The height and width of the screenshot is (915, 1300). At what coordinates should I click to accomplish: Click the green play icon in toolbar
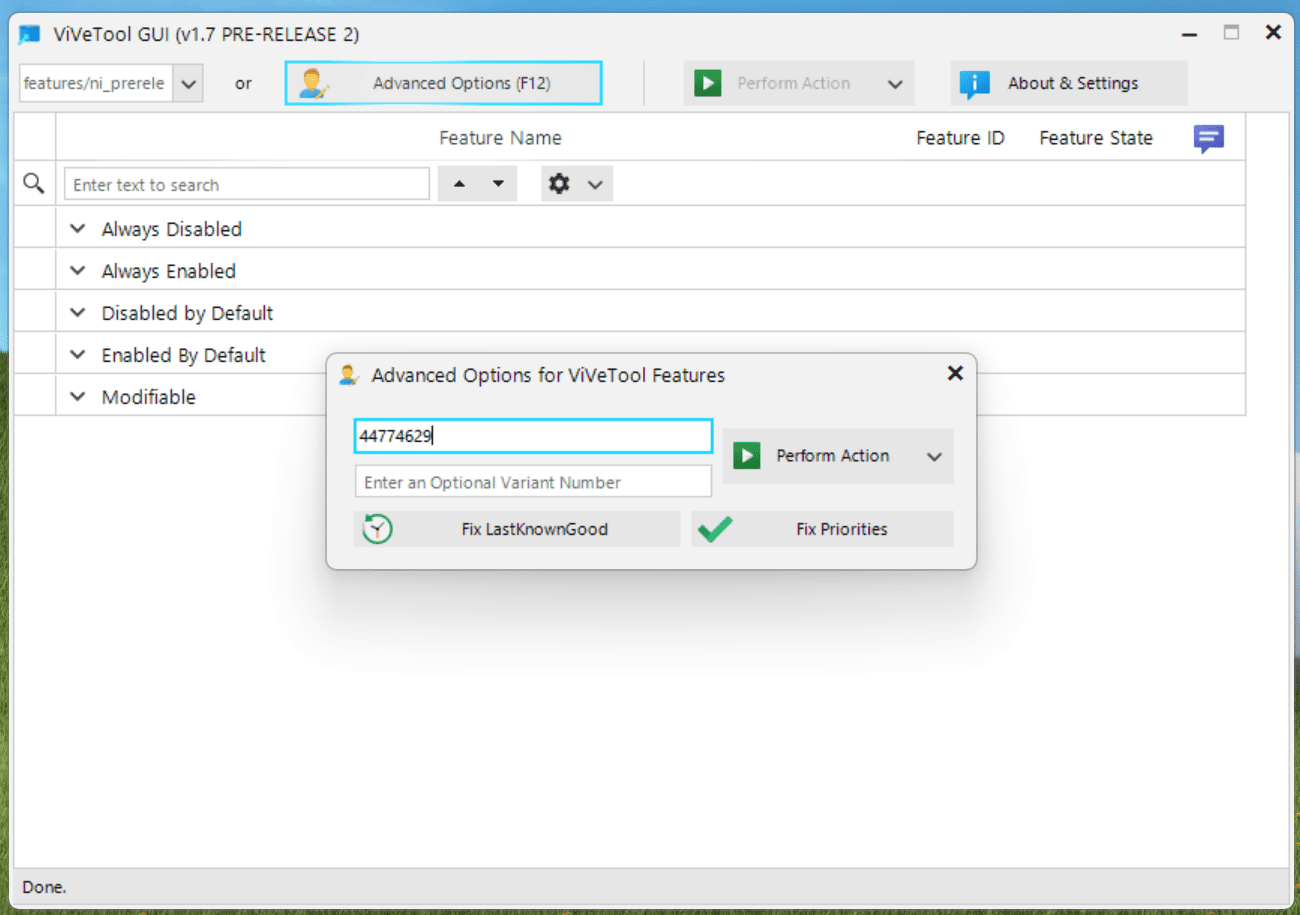[708, 84]
